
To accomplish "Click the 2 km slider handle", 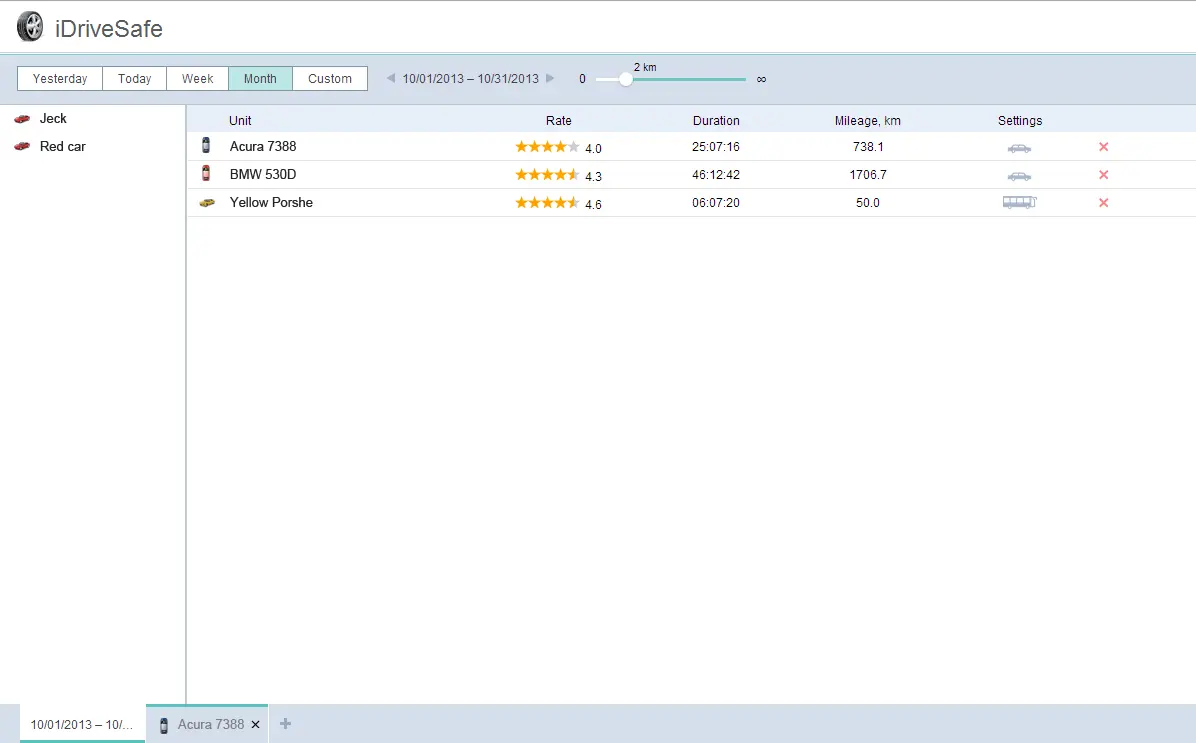I will coord(625,79).
